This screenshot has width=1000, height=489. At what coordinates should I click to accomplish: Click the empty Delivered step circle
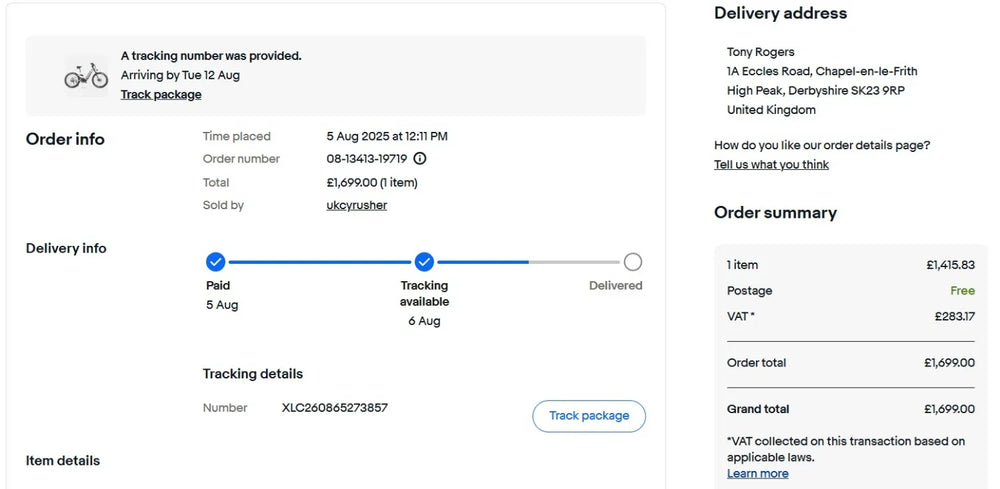coord(633,262)
